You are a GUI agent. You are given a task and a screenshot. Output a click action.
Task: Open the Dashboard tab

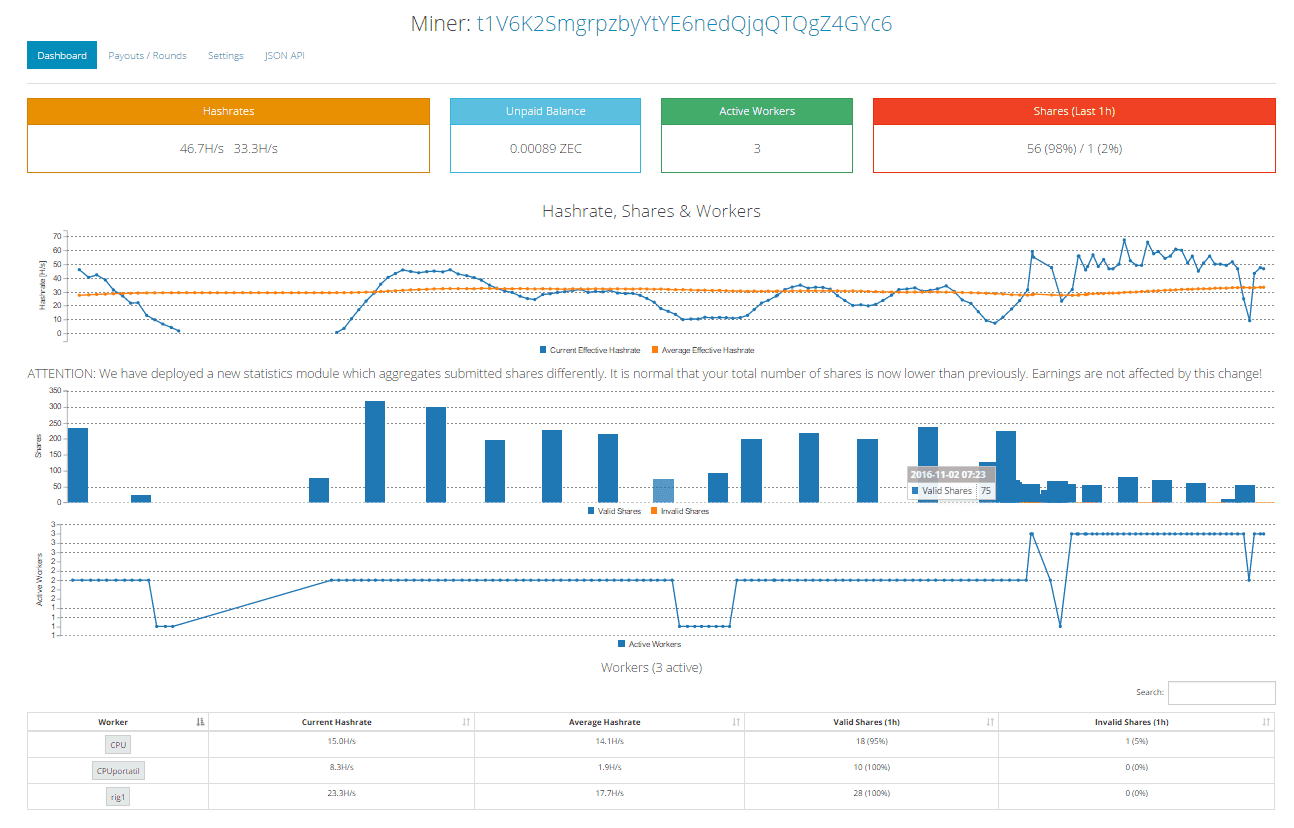62,55
